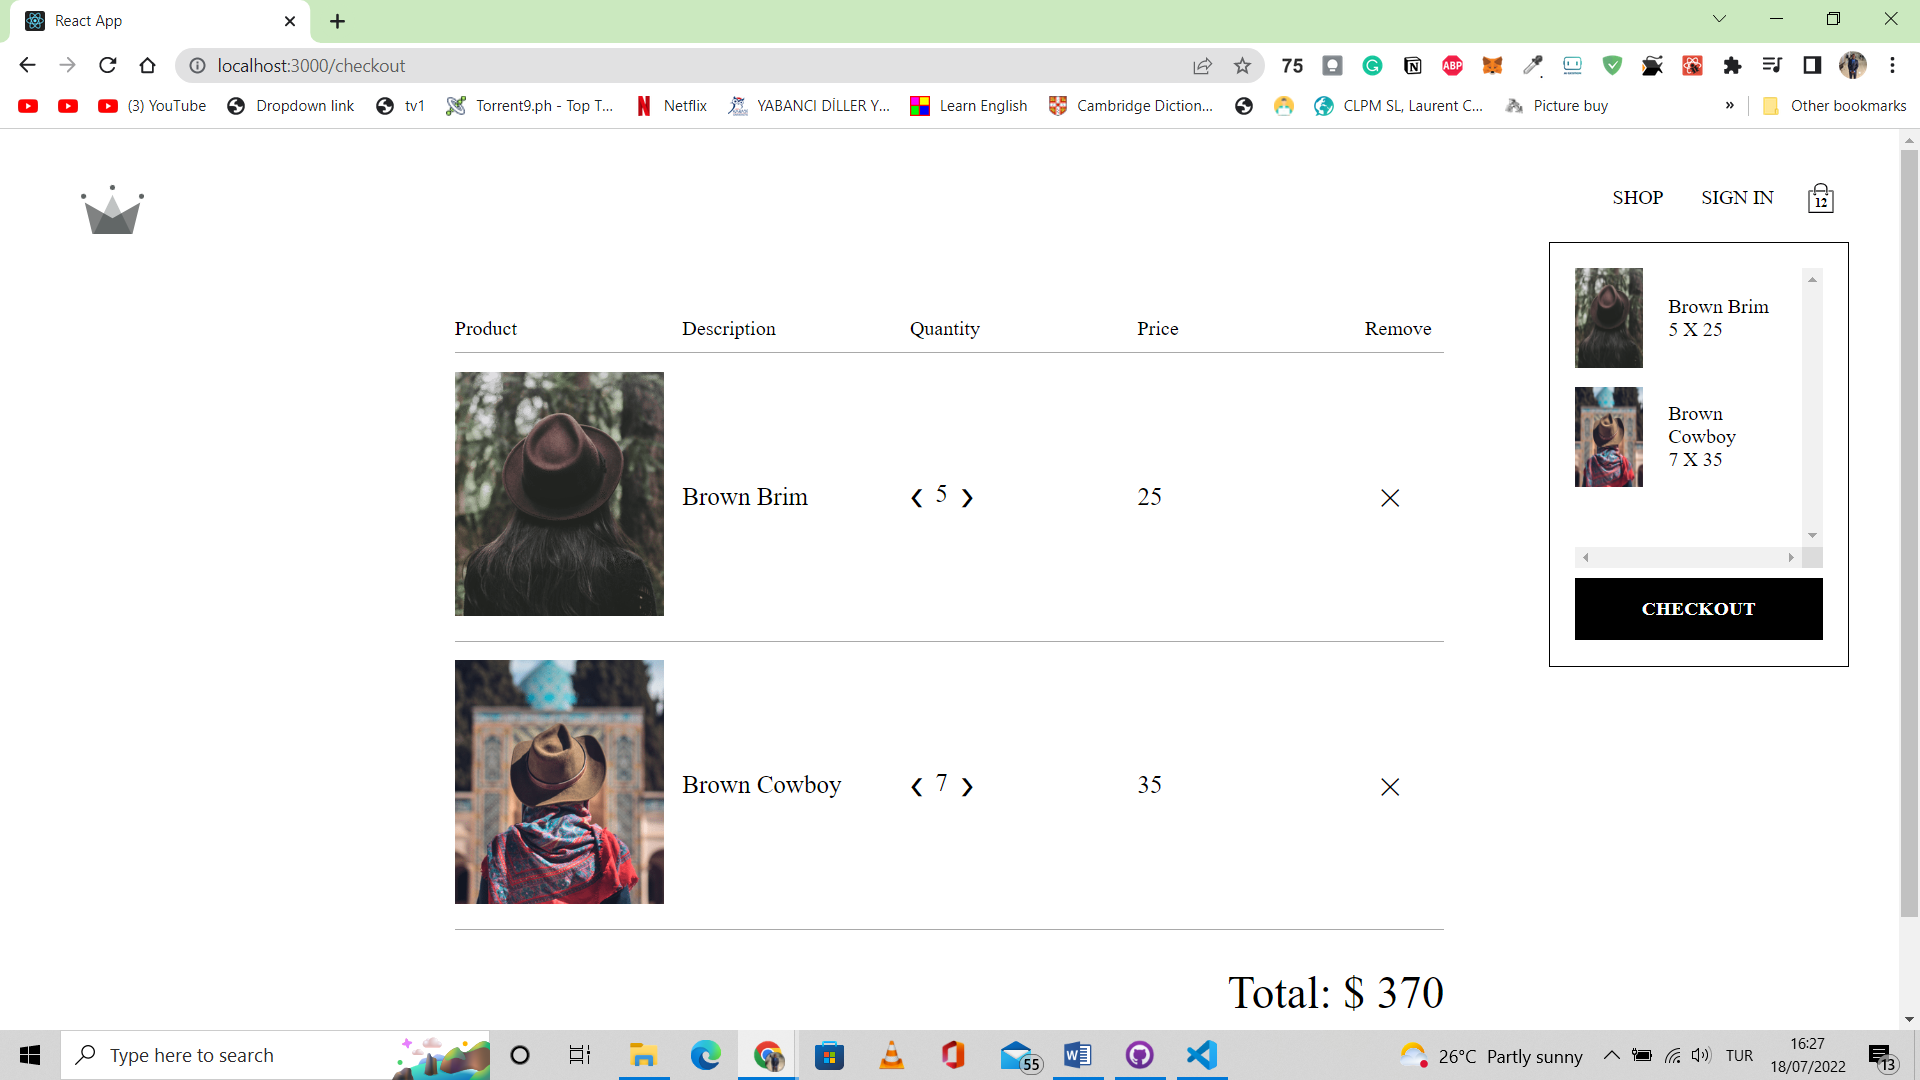Open Chrome's three-dot menu

click(x=1892, y=66)
